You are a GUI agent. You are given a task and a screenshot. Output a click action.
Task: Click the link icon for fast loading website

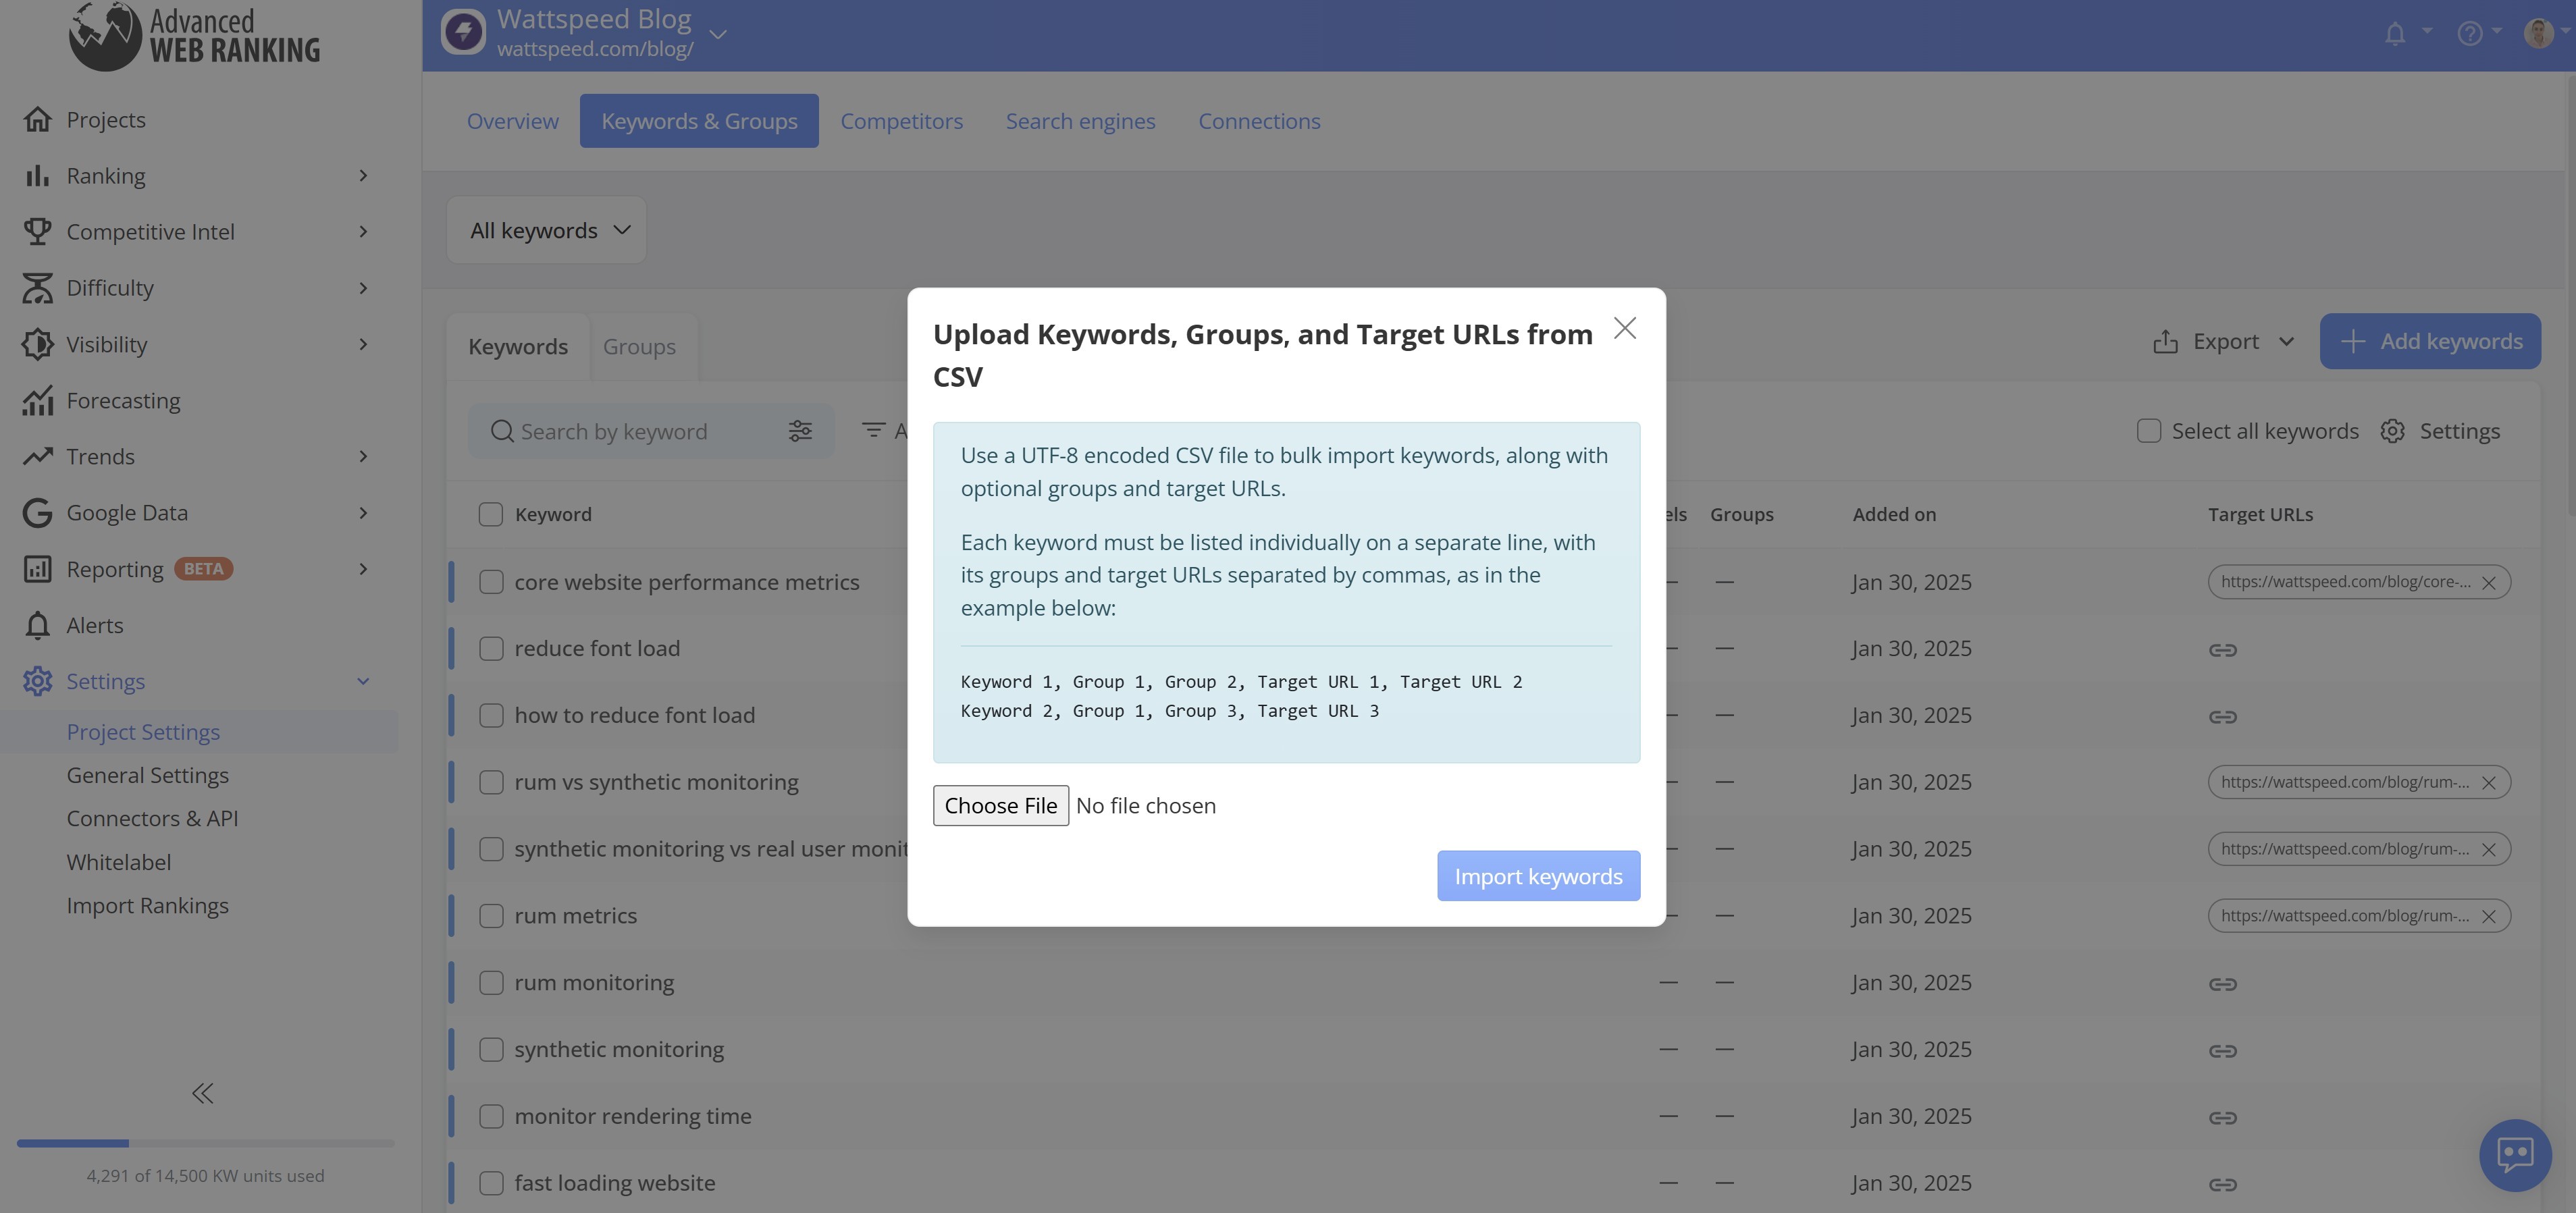coord(2222,1185)
